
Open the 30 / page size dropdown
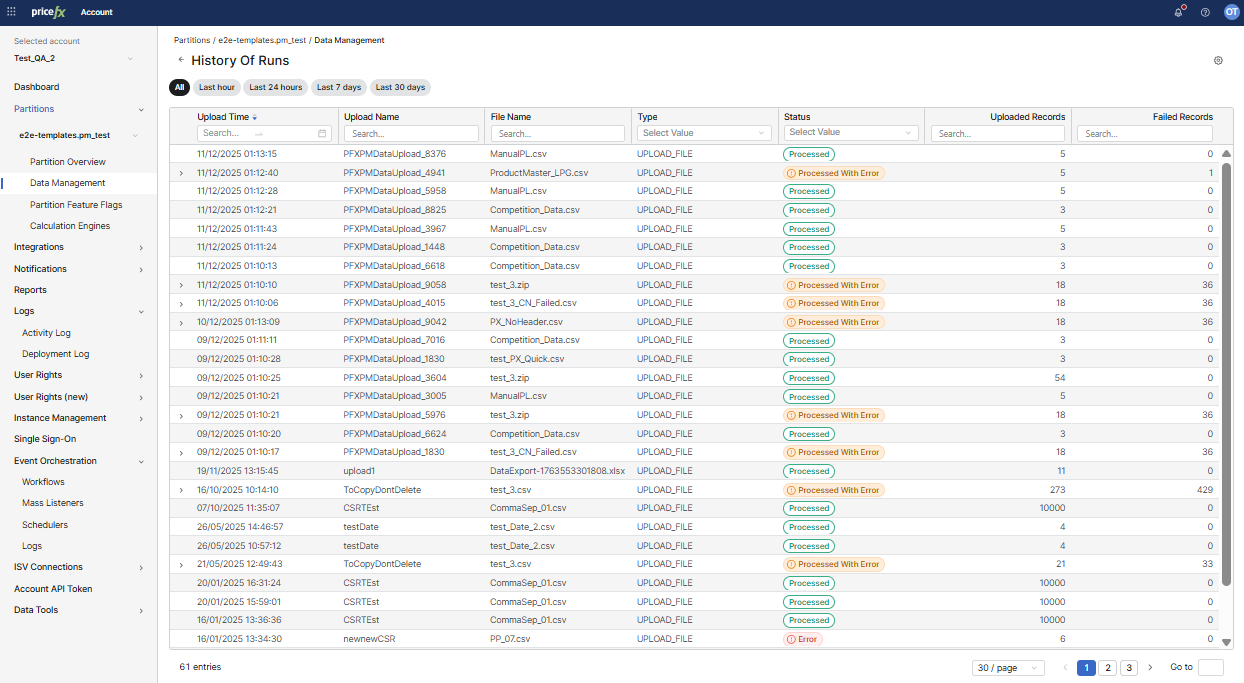1007,667
